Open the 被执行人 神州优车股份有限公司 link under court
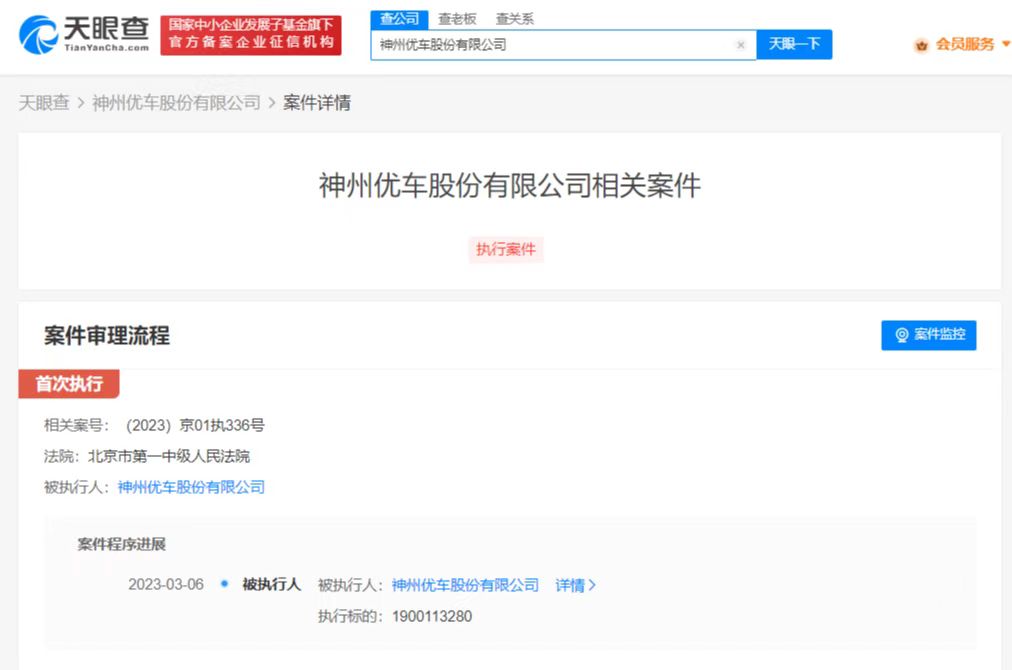The height and width of the screenshot is (670, 1012). pyautogui.click(x=191, y=487)
